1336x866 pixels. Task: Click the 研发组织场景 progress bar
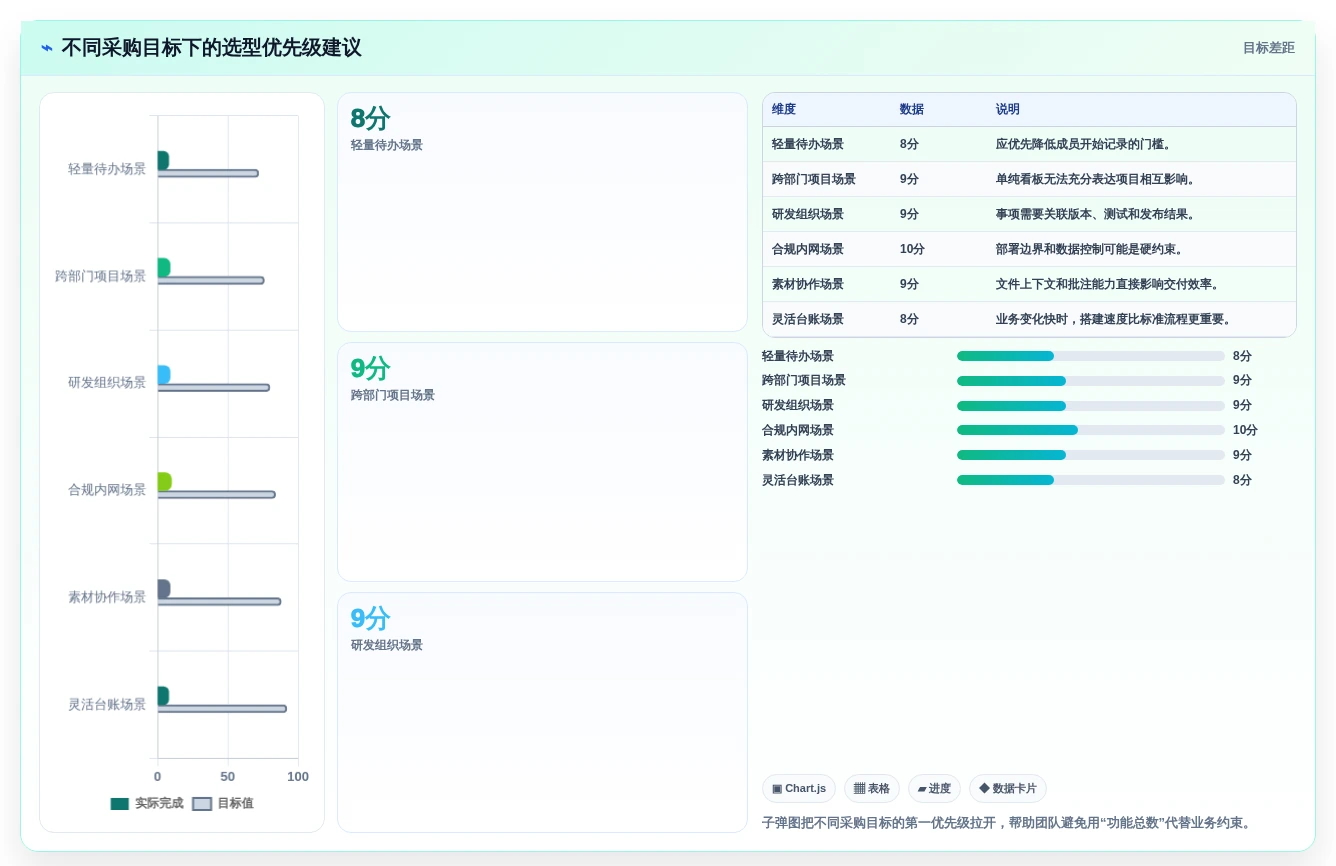pos(1091,406)
